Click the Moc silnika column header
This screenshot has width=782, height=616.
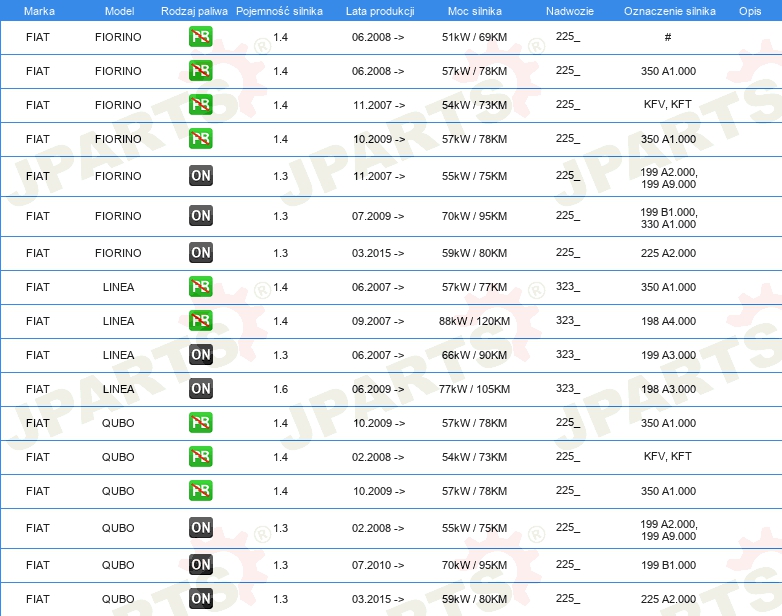coord(474,11)
